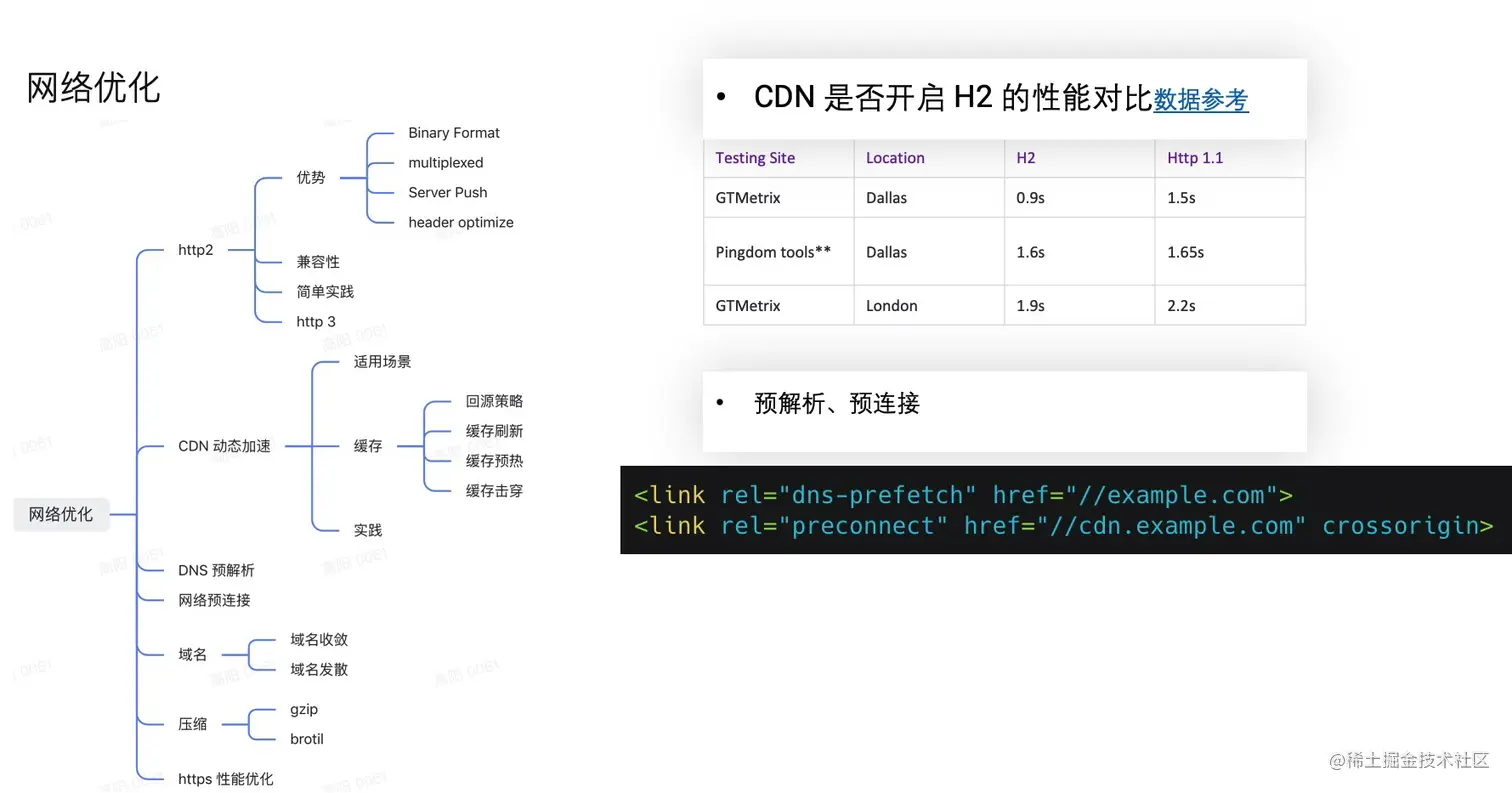Click the 实践 node under CDN
Screen dimensions: 1512x793
[368, 530]
